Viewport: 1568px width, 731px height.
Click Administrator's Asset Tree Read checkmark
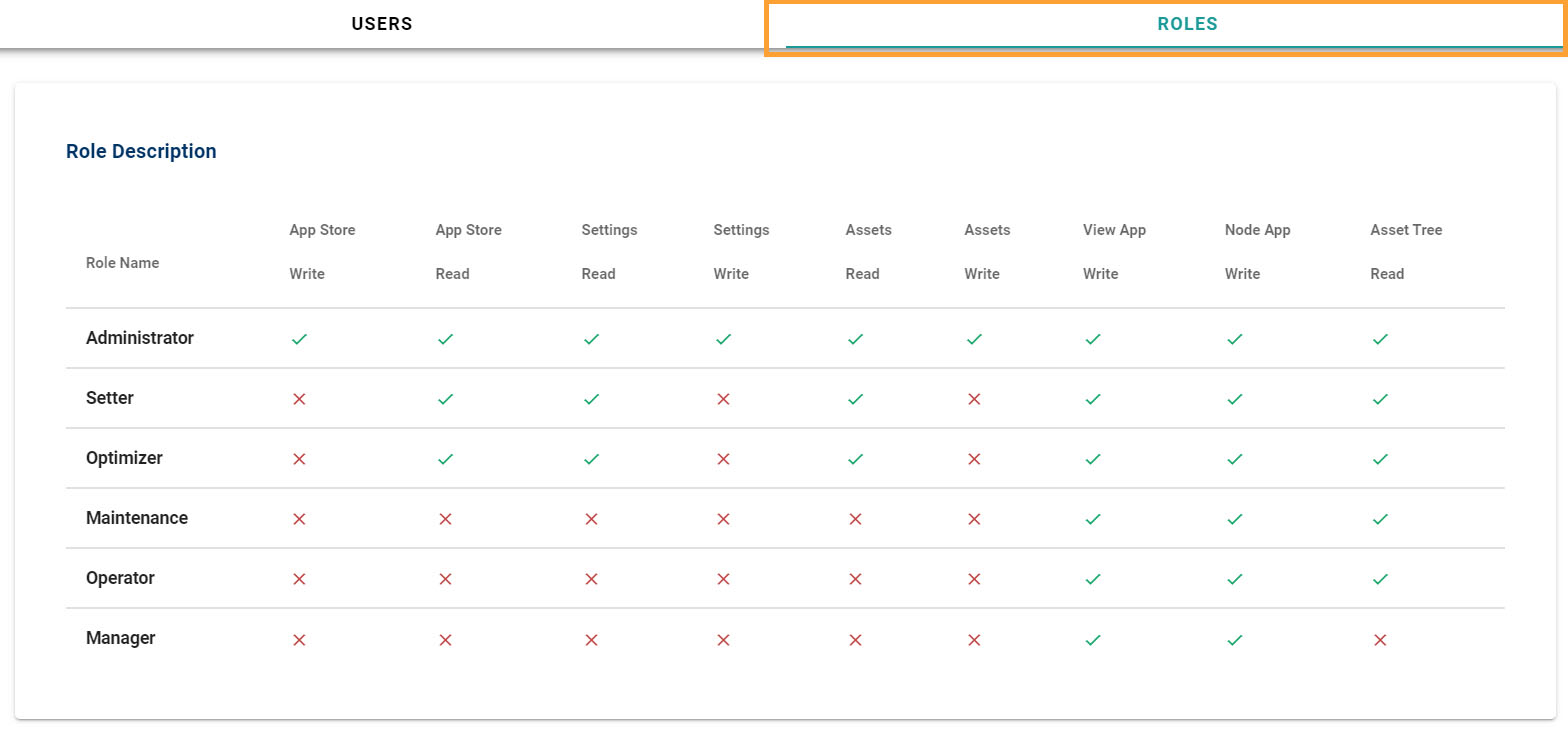[x=1380, y=339]
